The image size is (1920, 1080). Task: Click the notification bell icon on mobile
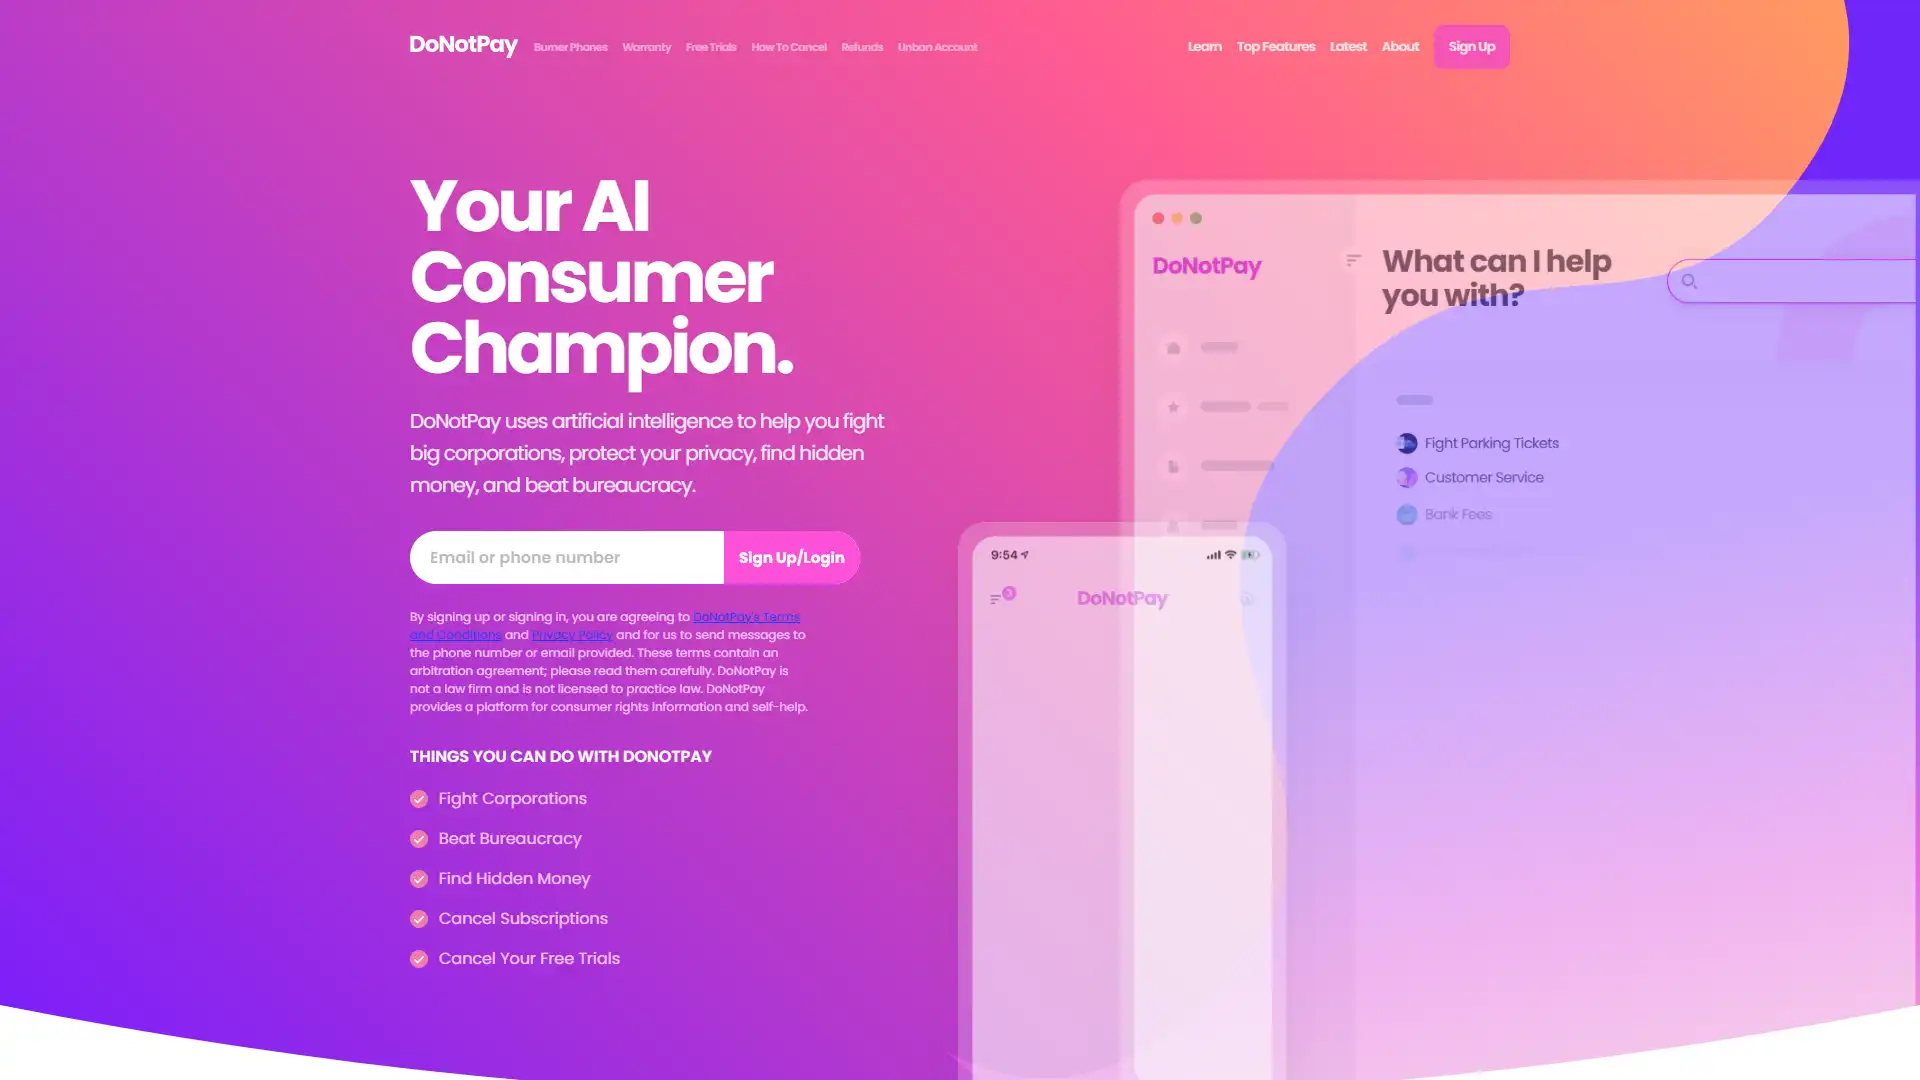click(x=1246, y=597)
